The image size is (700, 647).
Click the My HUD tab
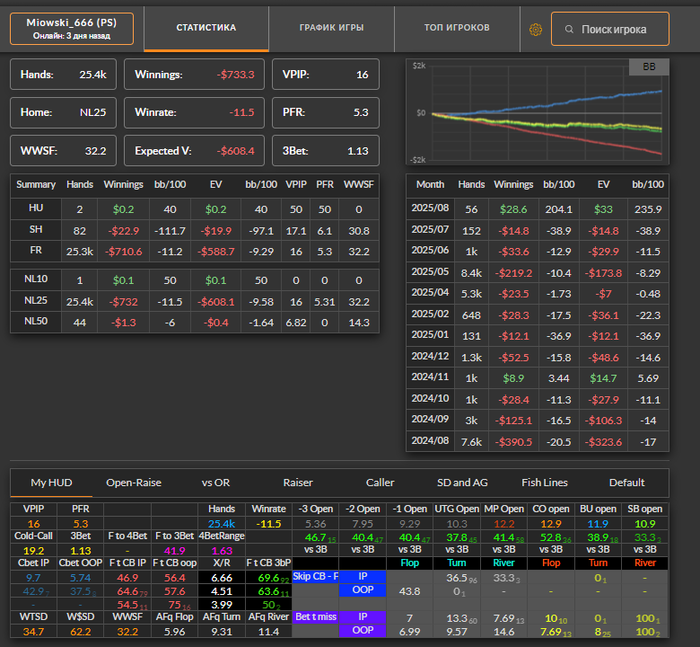(x=51, y=482)
